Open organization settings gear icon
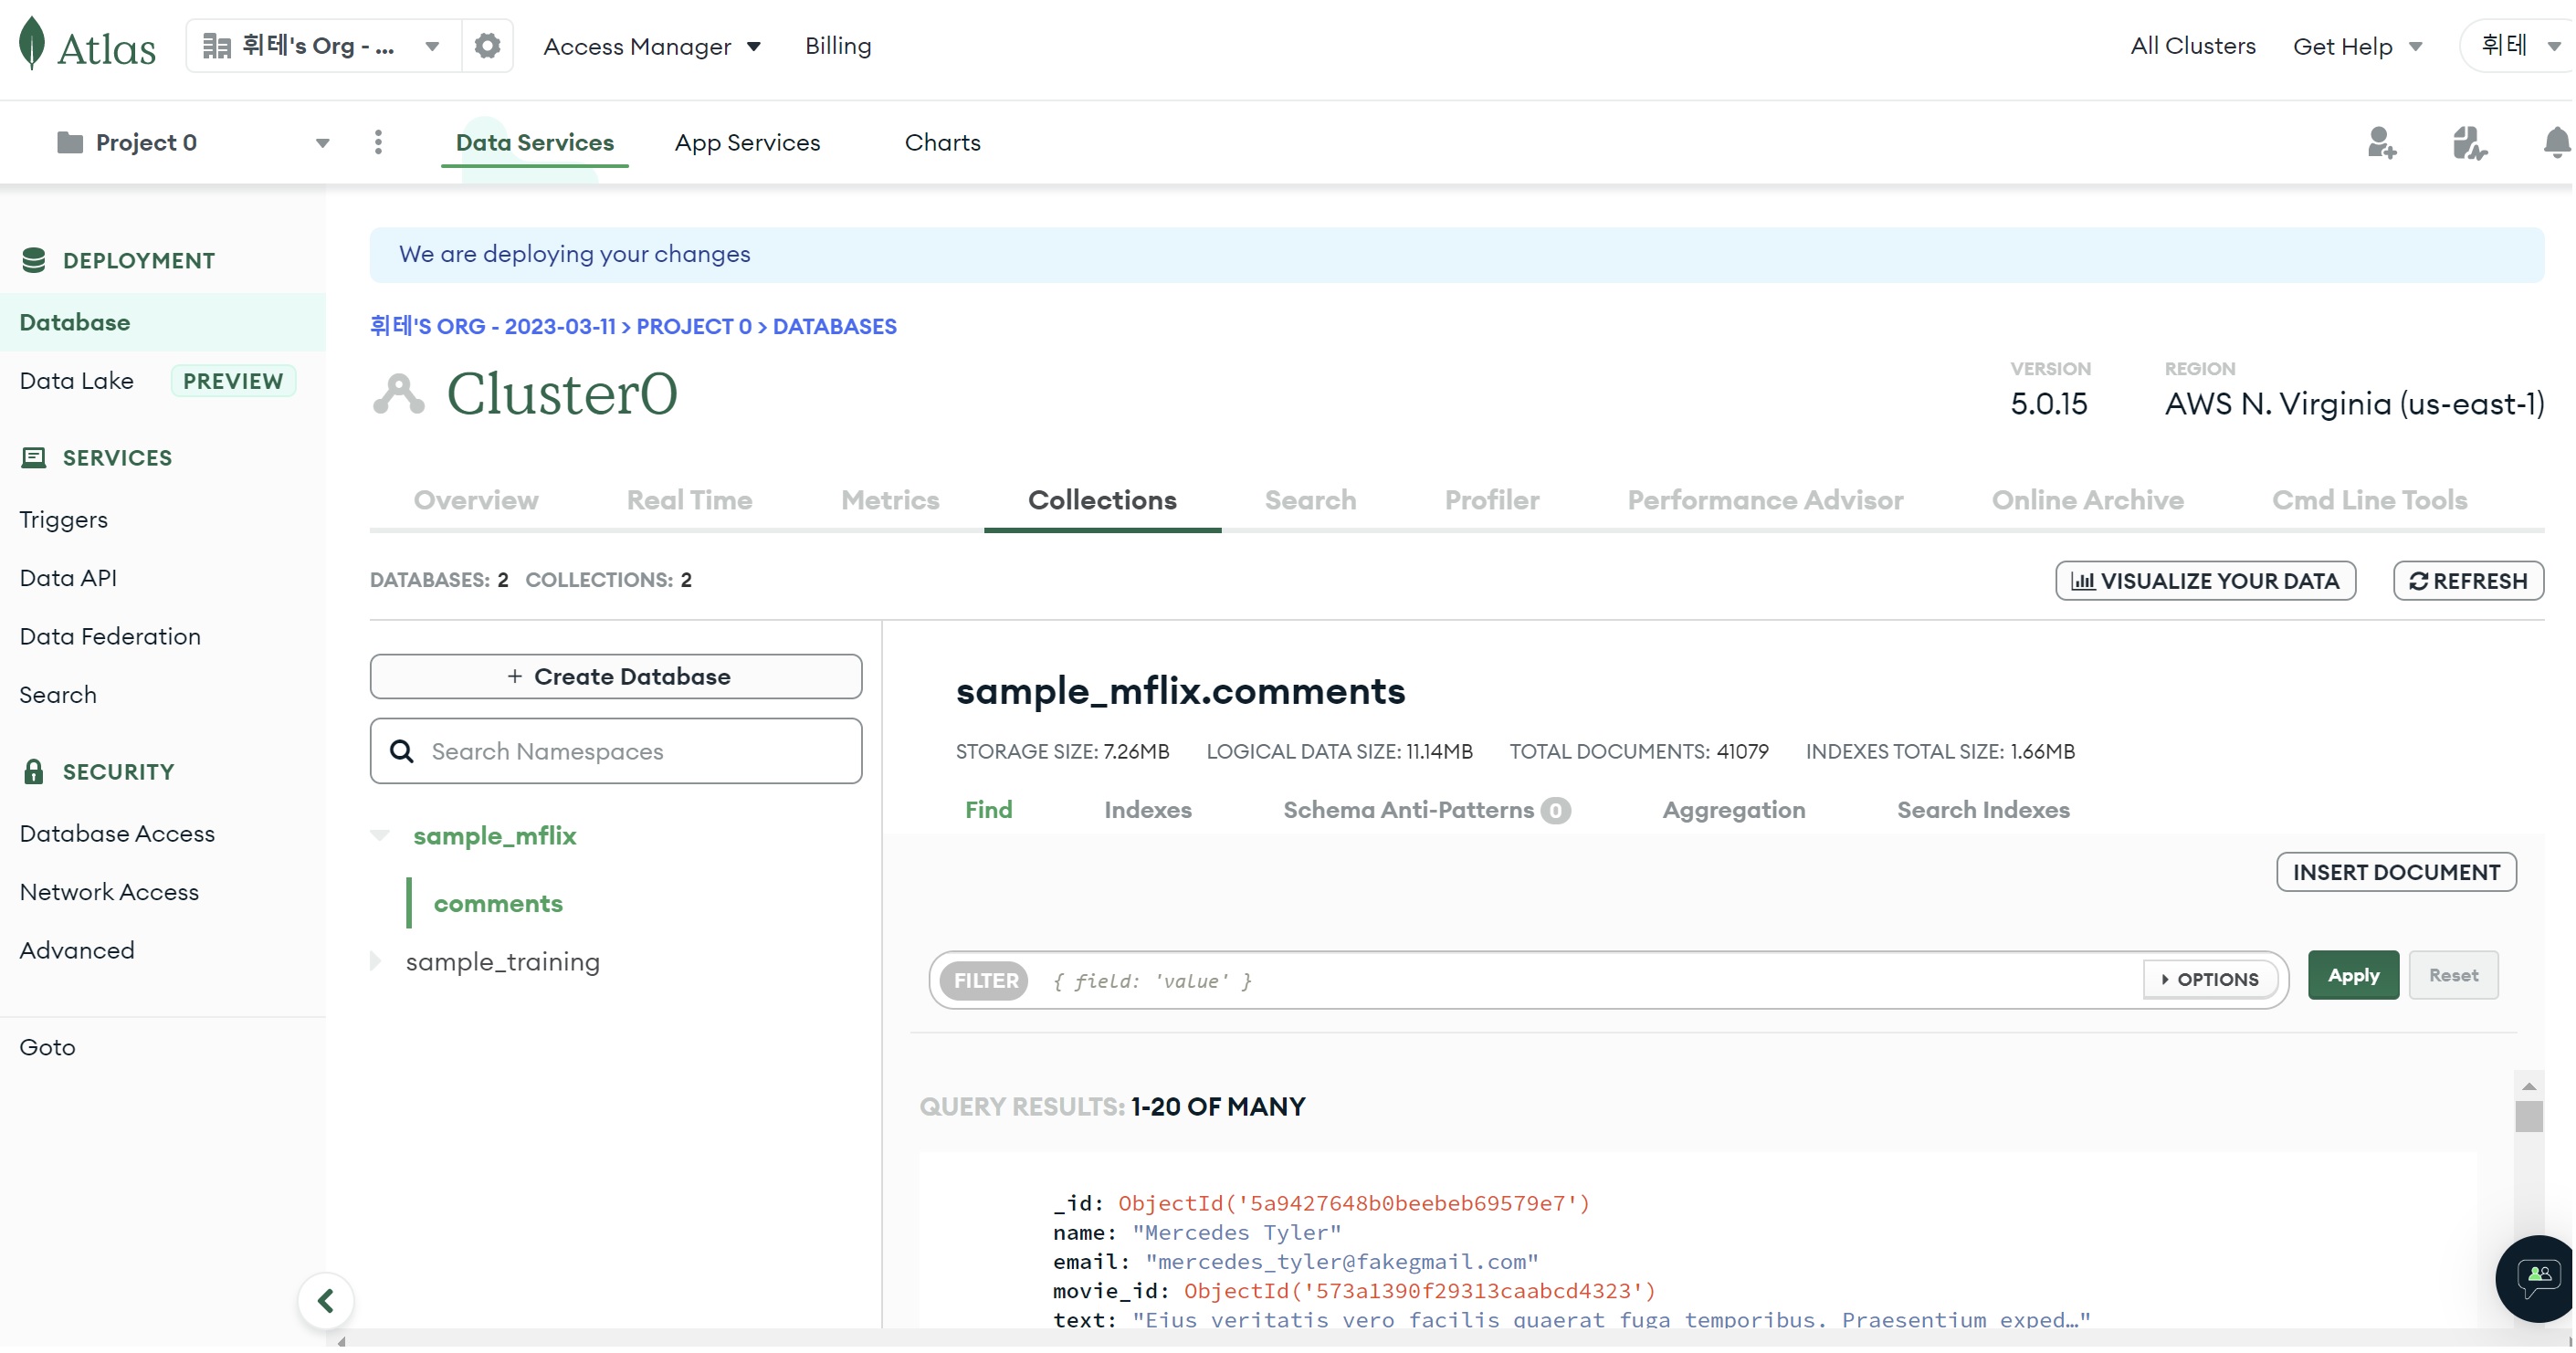 [x=487, y=46]
